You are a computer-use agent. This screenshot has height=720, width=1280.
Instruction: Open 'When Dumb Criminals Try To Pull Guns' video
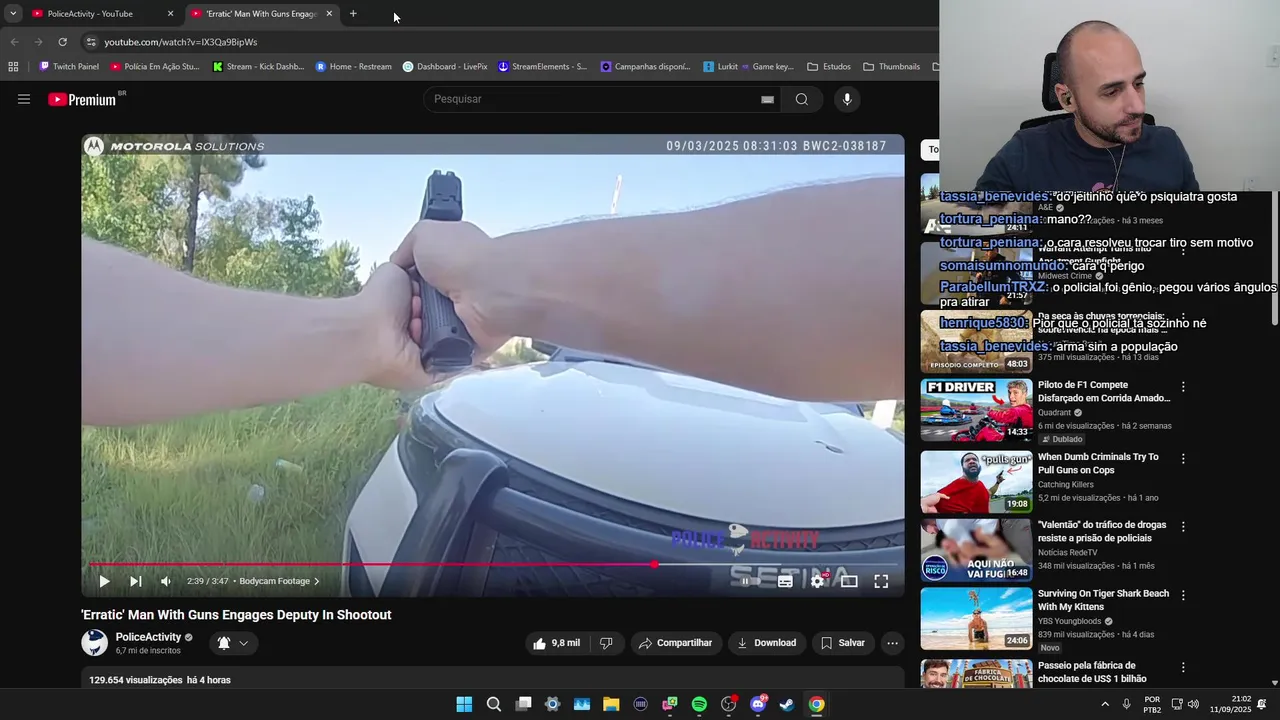point(1098,463)
